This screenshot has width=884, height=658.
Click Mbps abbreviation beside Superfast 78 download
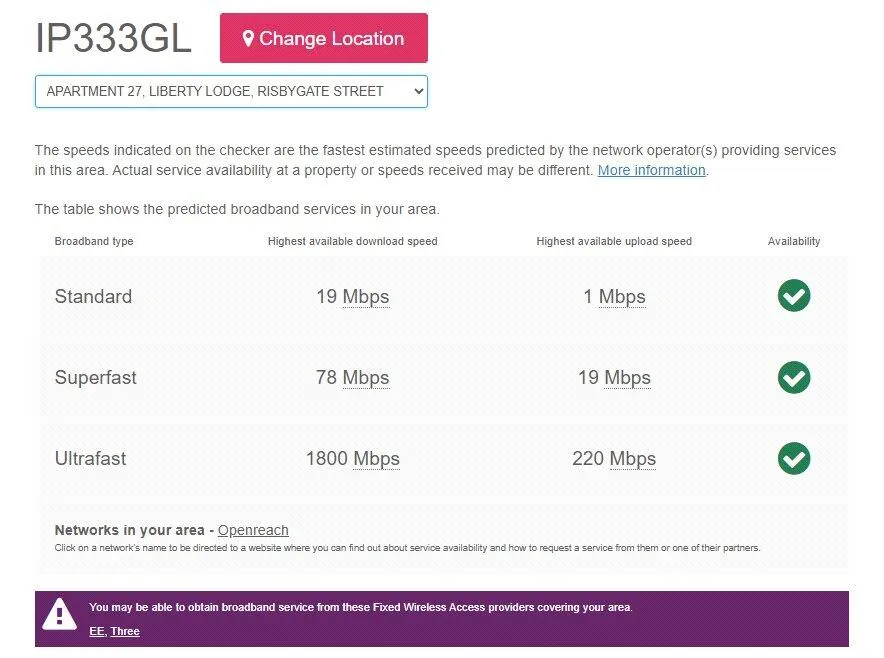366,378
